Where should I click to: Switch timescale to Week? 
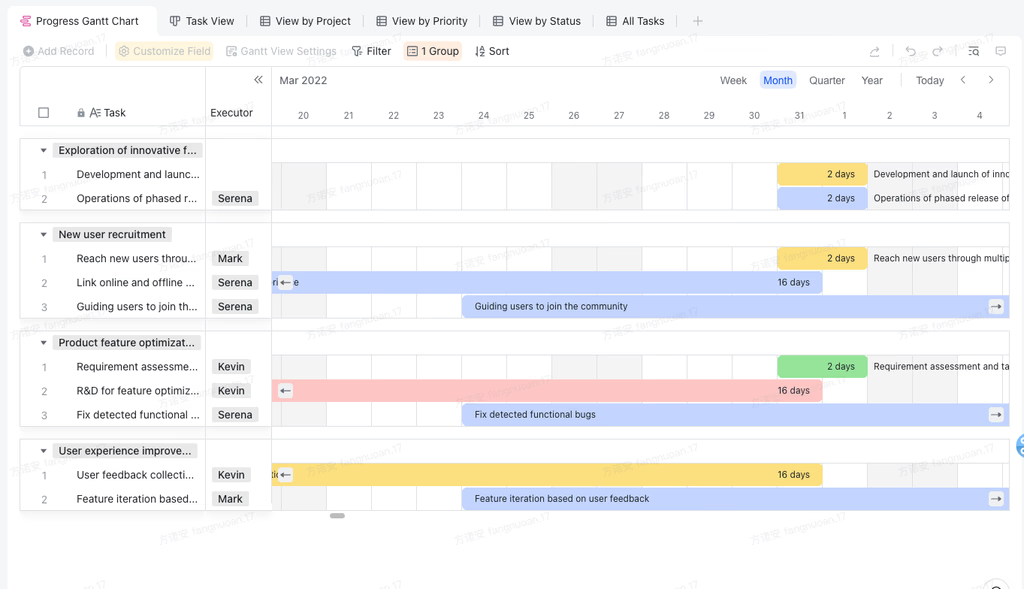coord(733,80)
